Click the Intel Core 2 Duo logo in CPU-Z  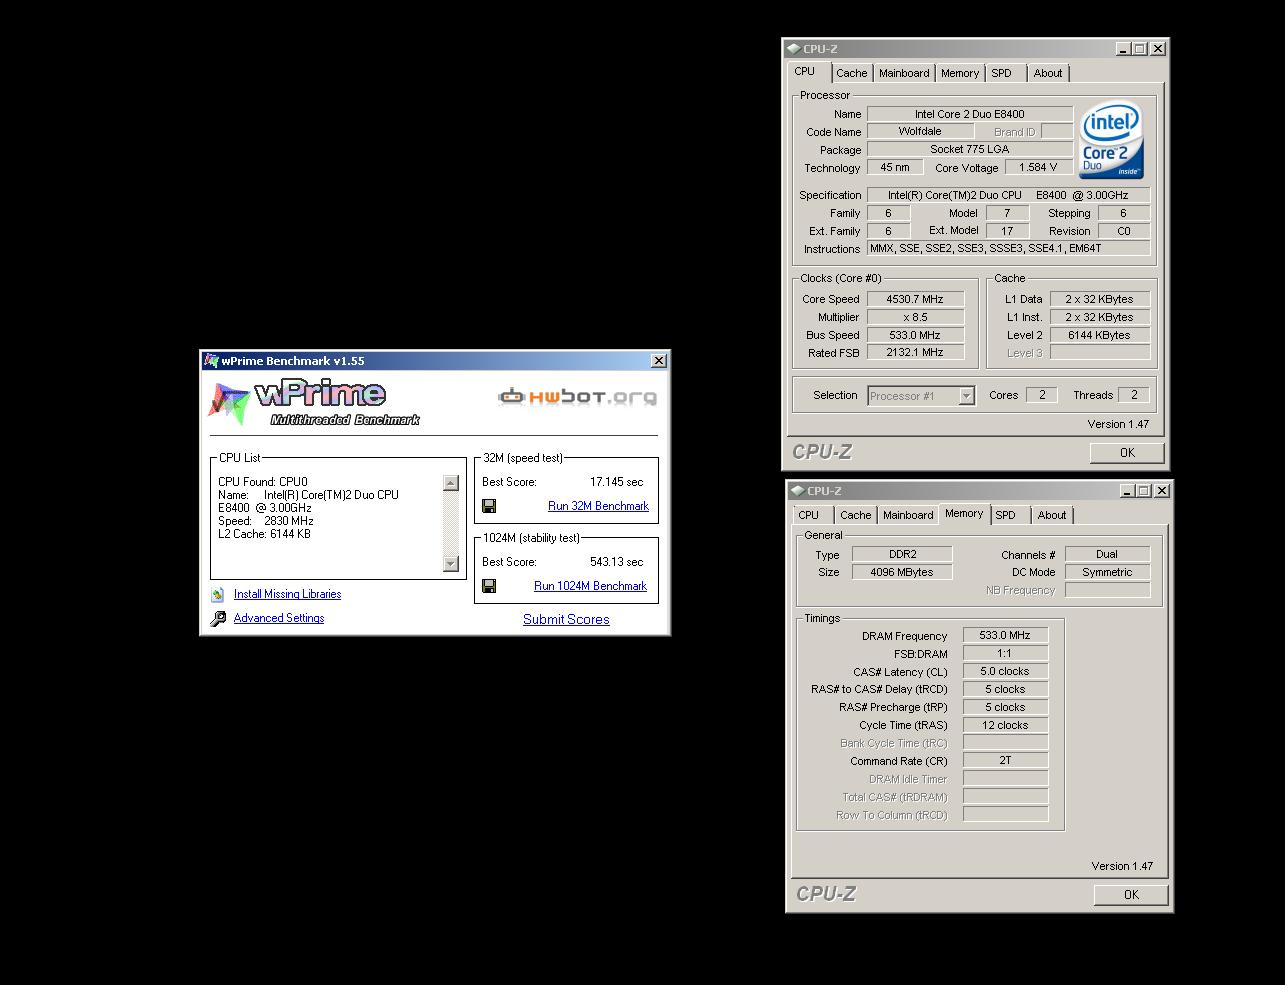point(1111,142)
